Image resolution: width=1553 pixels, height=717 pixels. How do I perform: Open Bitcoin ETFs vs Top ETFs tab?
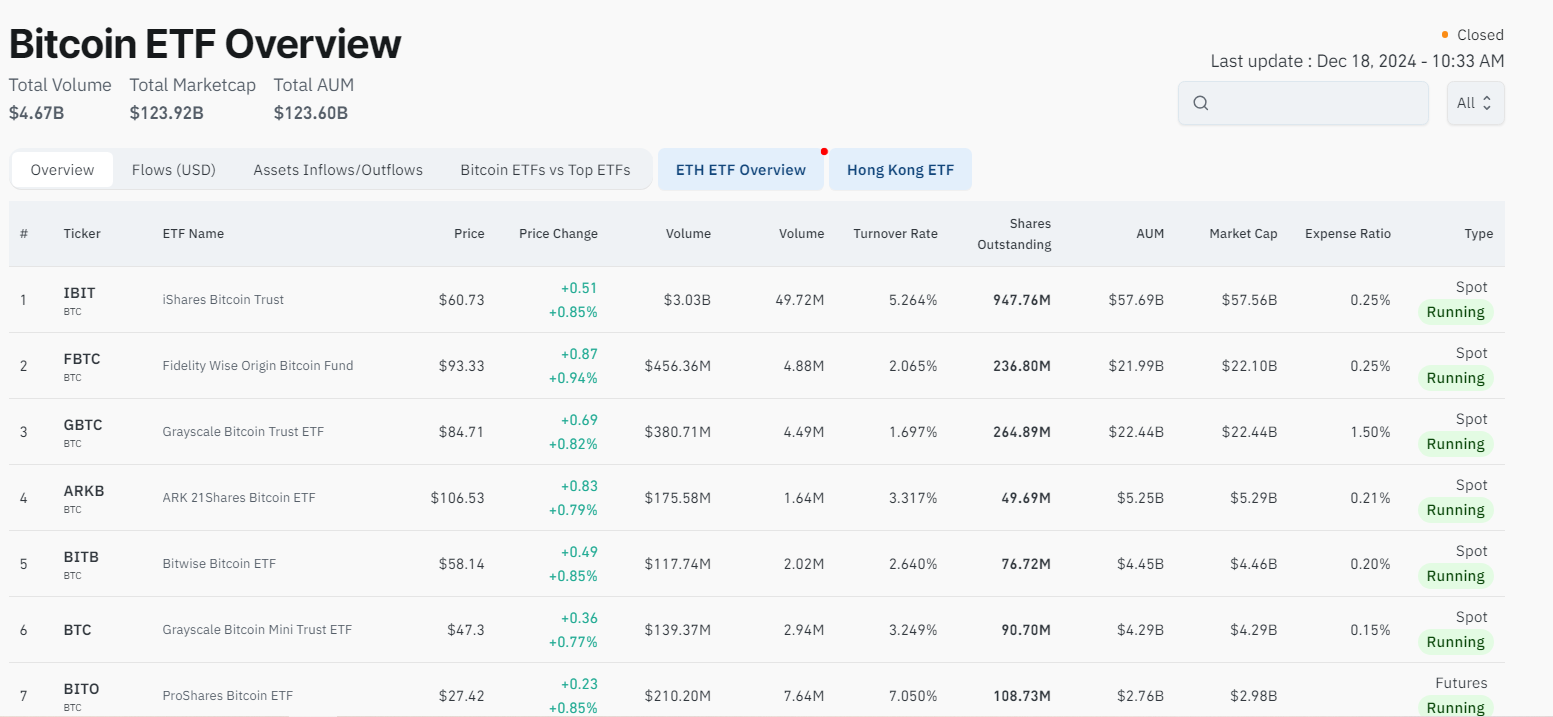click(x=545, y=170)
